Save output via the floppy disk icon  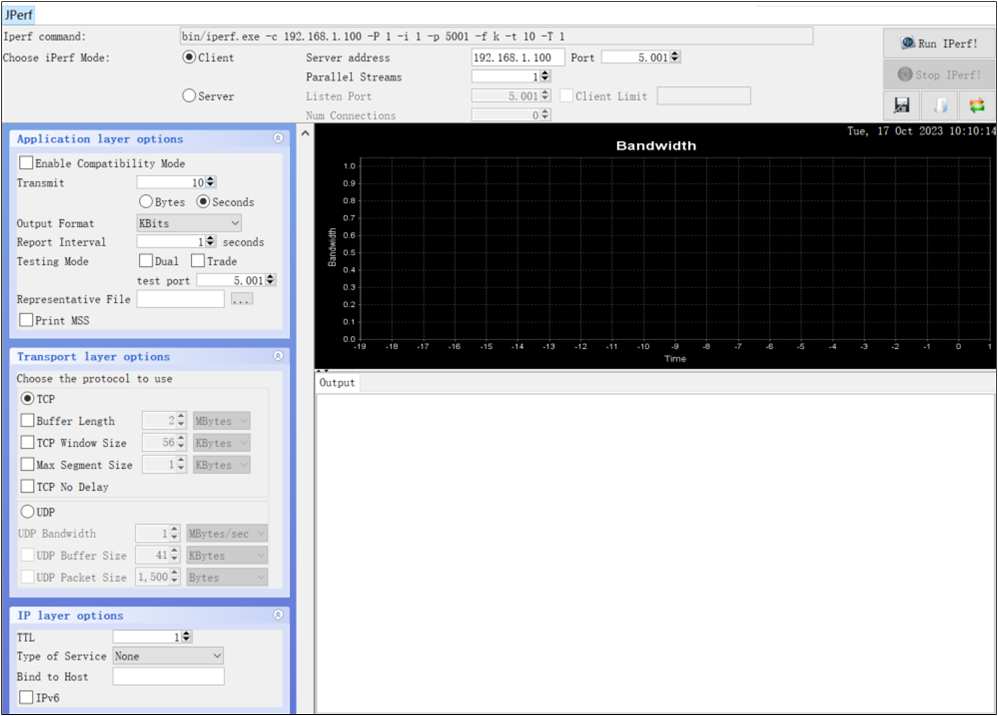click(x=901, y=104)
